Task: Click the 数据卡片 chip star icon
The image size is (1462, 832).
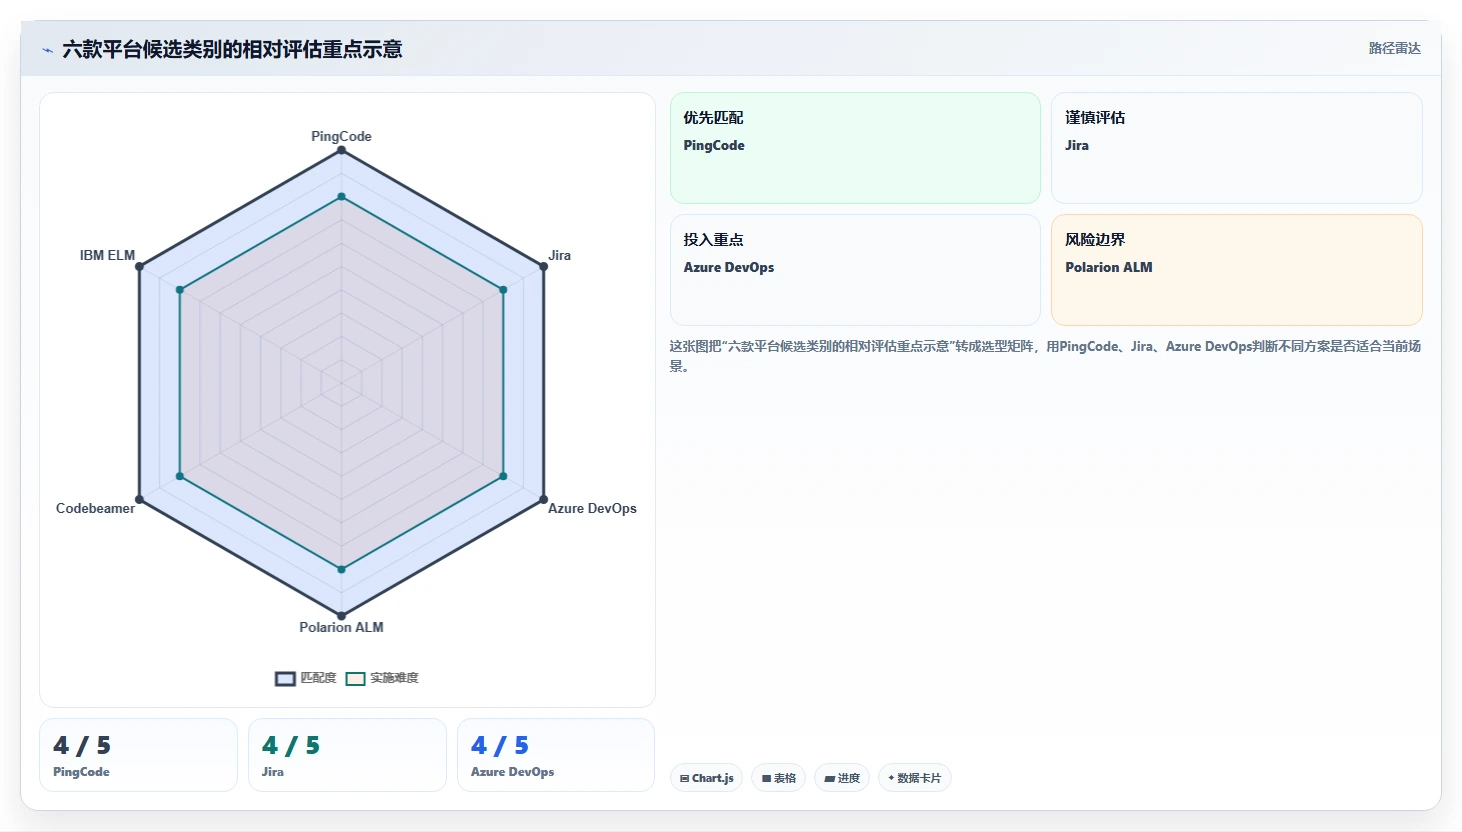Action: point(891,778)
